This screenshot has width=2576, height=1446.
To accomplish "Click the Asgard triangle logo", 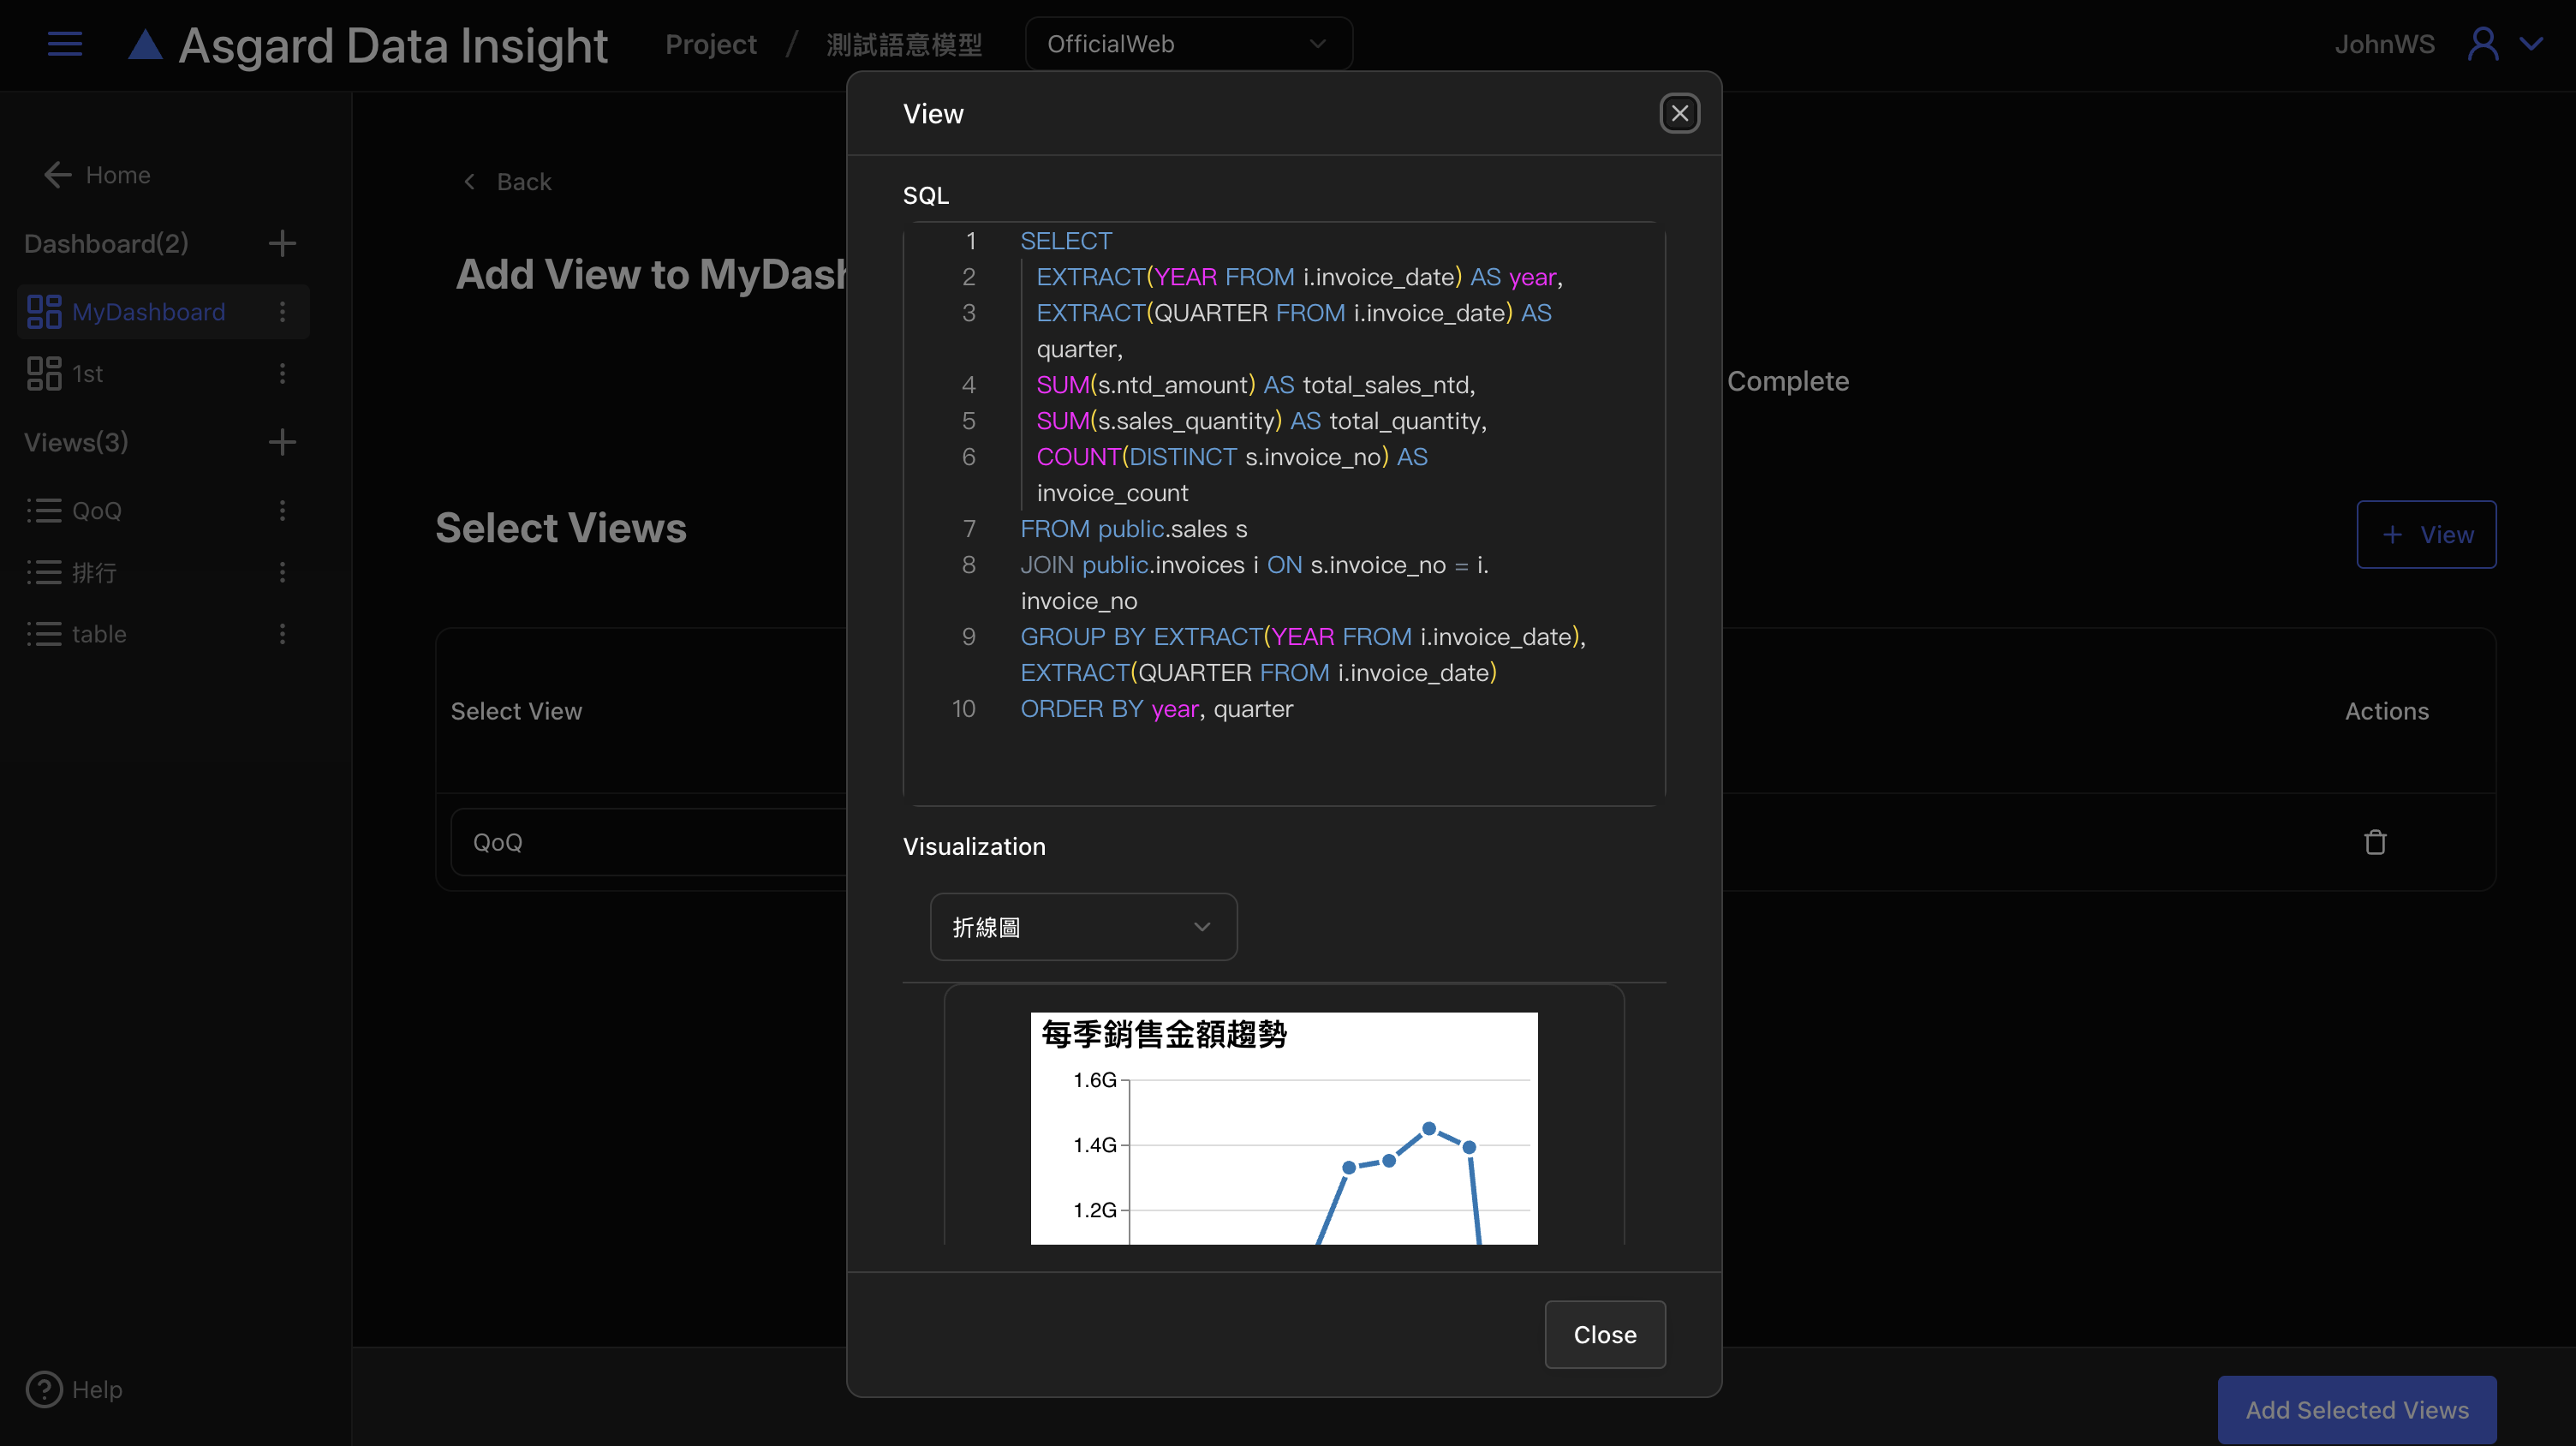I will click(146, 45).
